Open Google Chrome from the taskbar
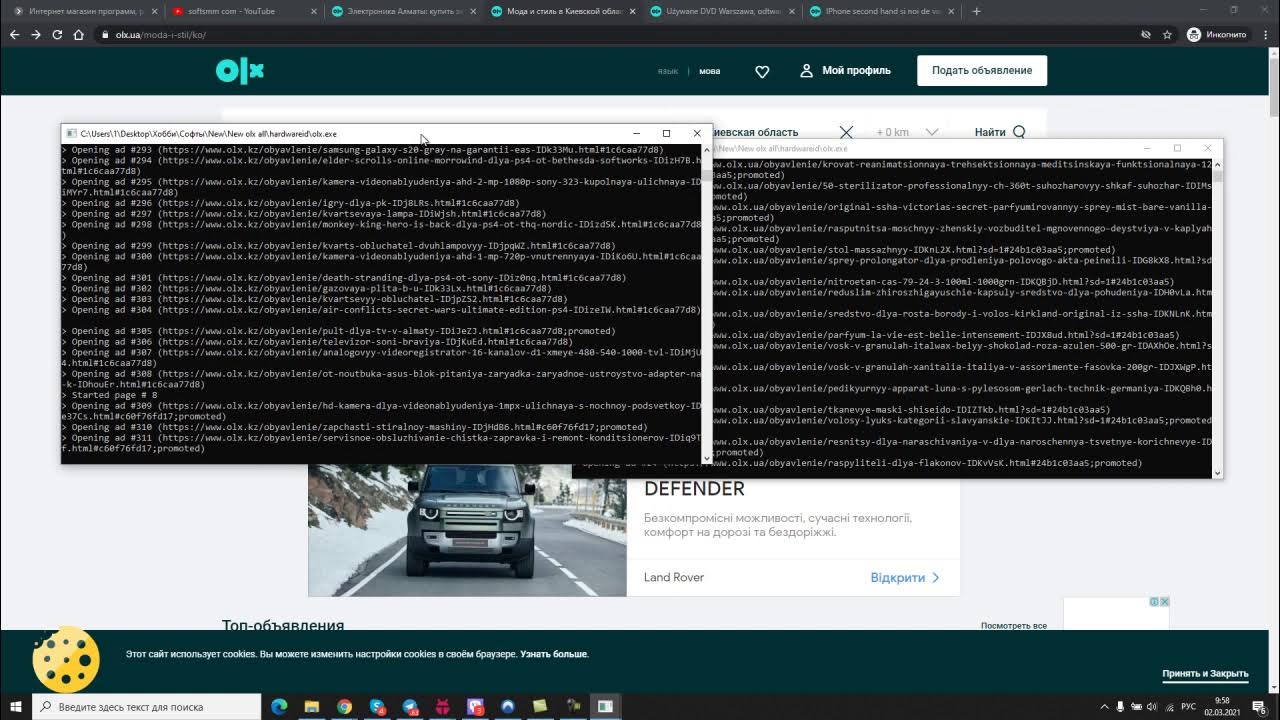 point(345,706)
